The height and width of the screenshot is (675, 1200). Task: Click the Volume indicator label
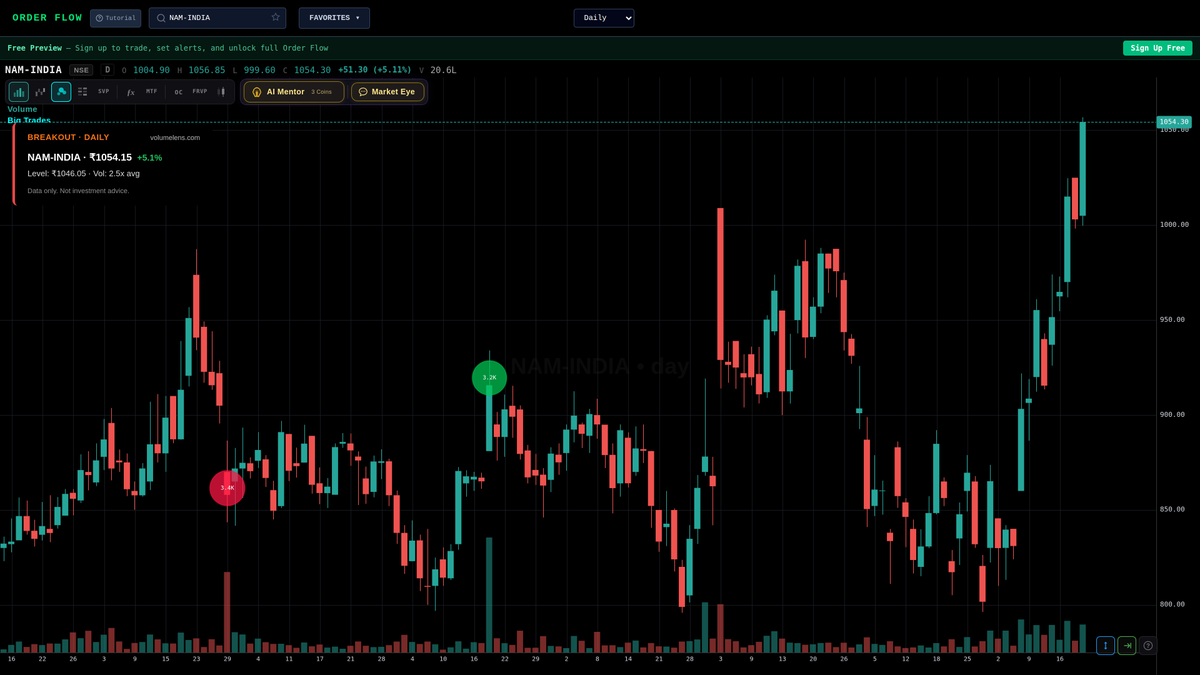click(22, 109)
